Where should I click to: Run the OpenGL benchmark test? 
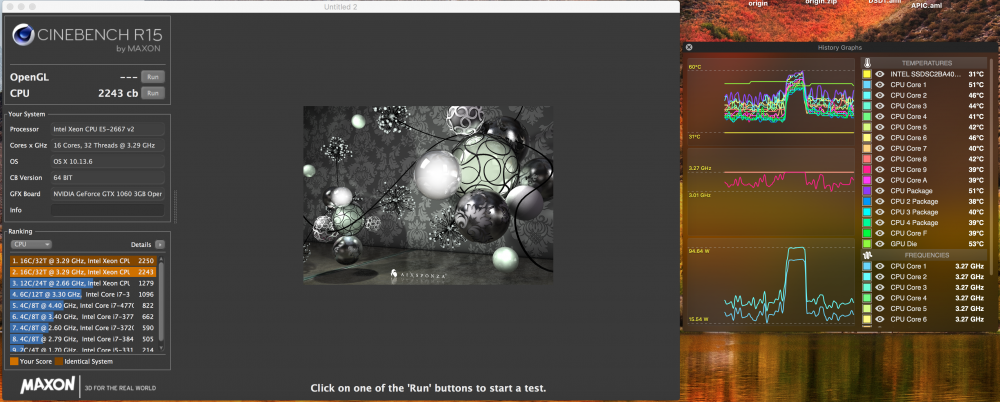pyautogui.click(x=152, y=77)
